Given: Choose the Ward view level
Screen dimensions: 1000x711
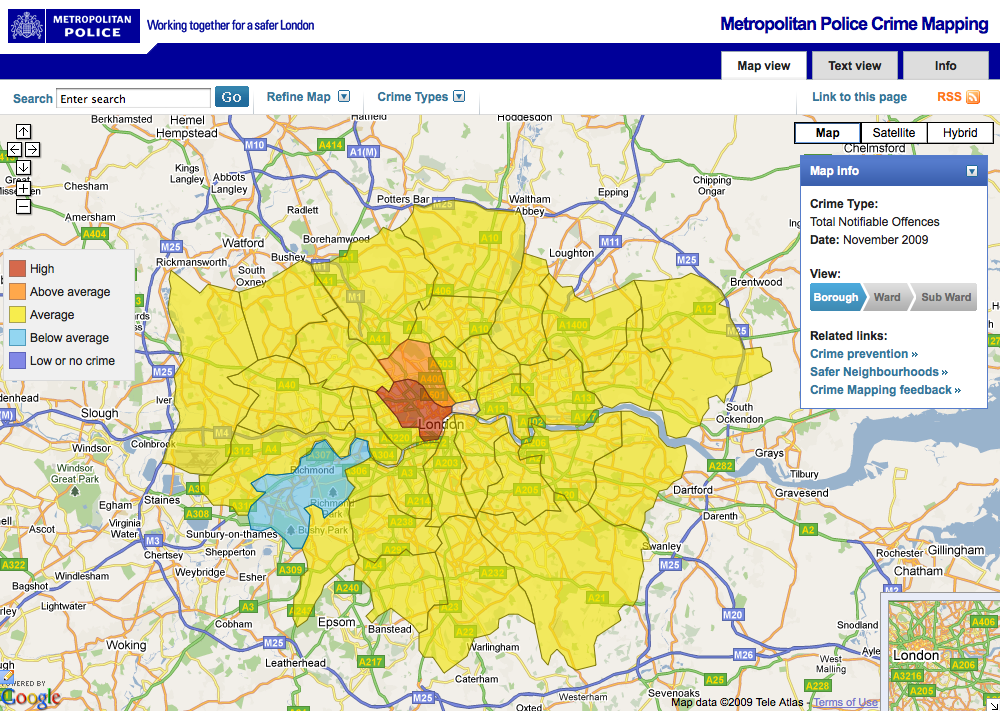Looking at the screenshot, I should [x=887, y=297].
